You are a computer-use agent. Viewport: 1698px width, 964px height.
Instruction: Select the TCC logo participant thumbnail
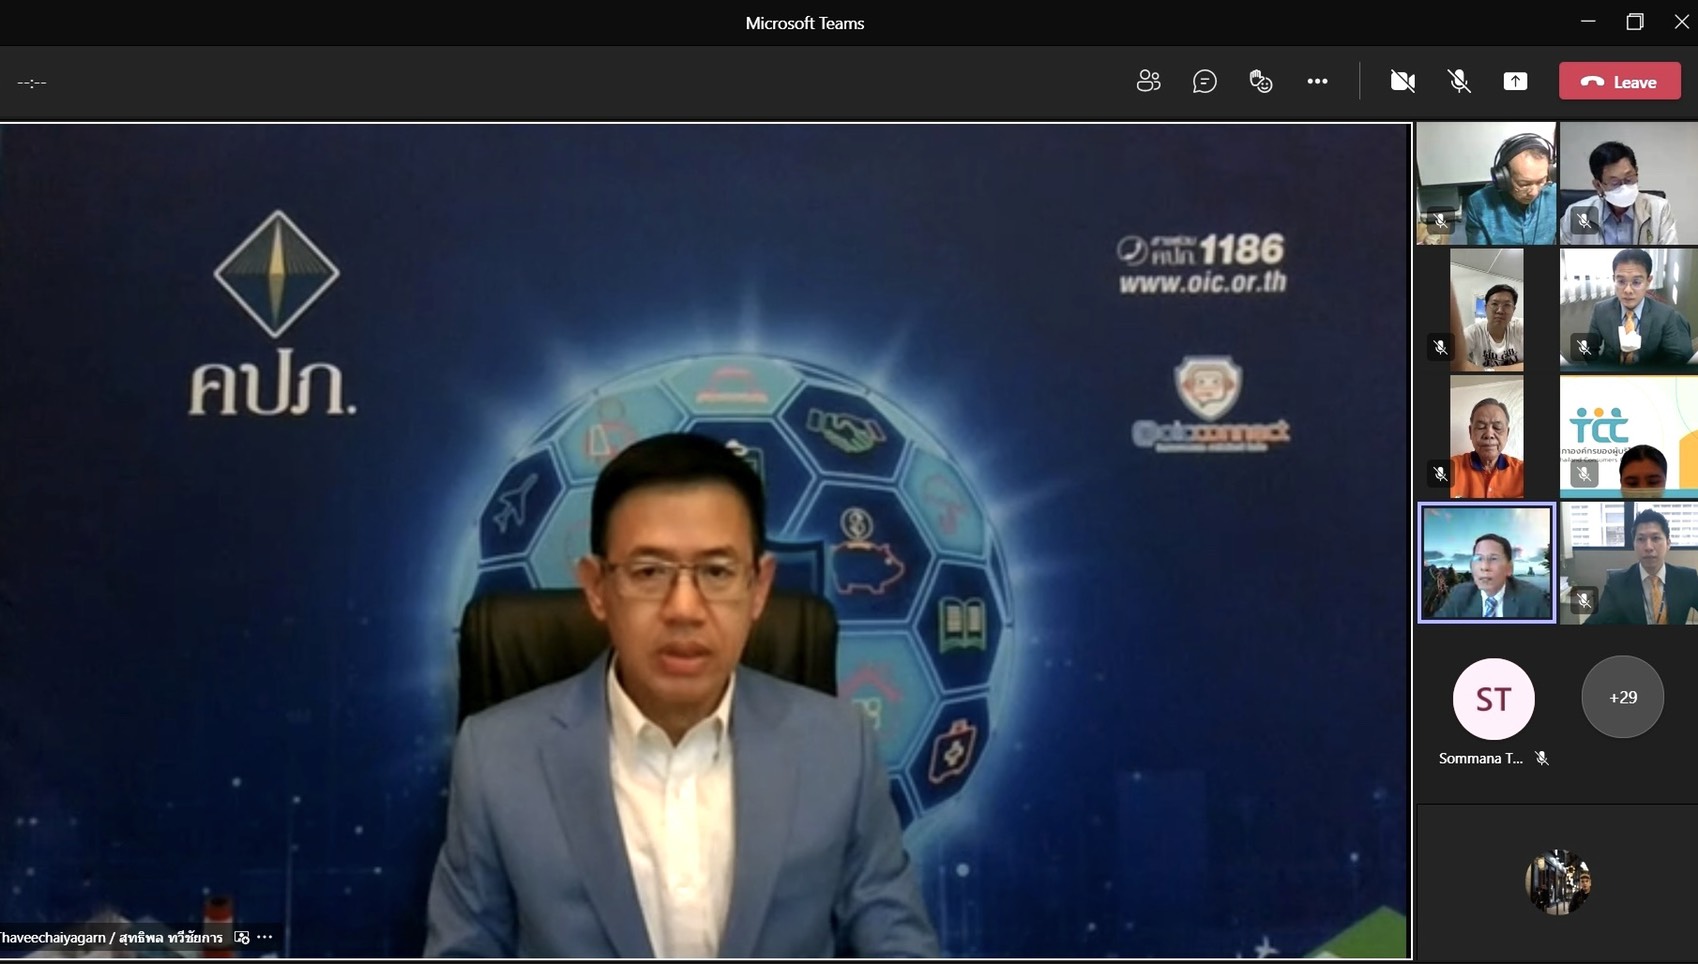(x=1628, y=437)
